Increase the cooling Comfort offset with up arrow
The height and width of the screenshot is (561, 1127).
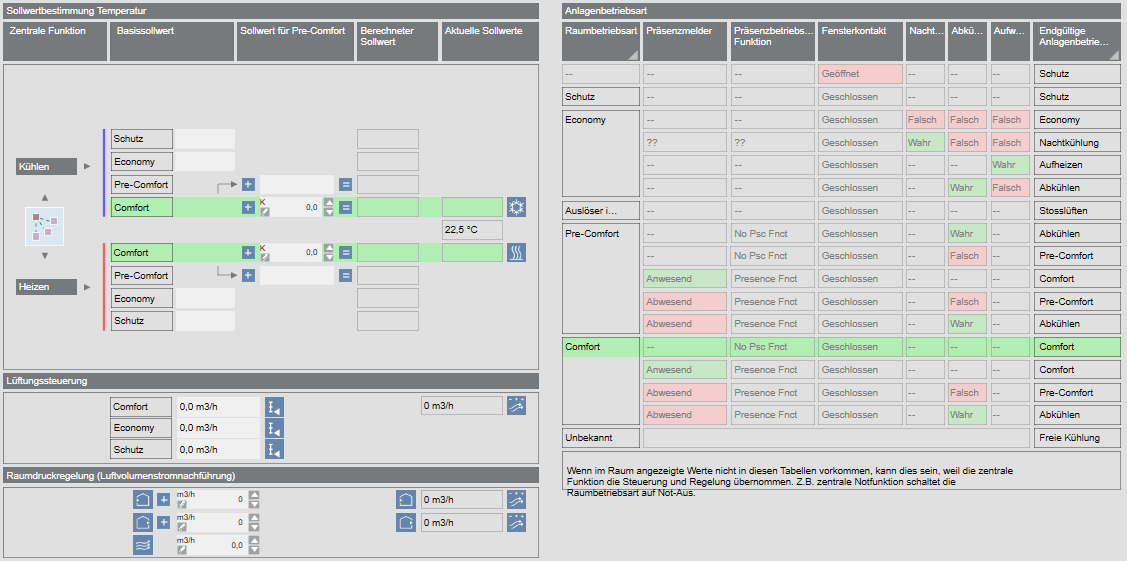point(329,202)
